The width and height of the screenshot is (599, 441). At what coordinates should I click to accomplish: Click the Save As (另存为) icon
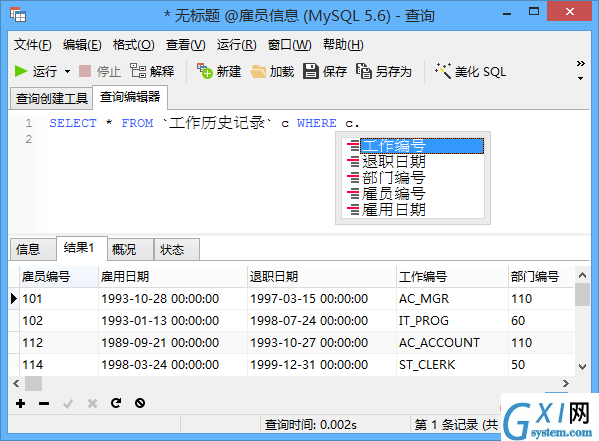click(364, 71)
